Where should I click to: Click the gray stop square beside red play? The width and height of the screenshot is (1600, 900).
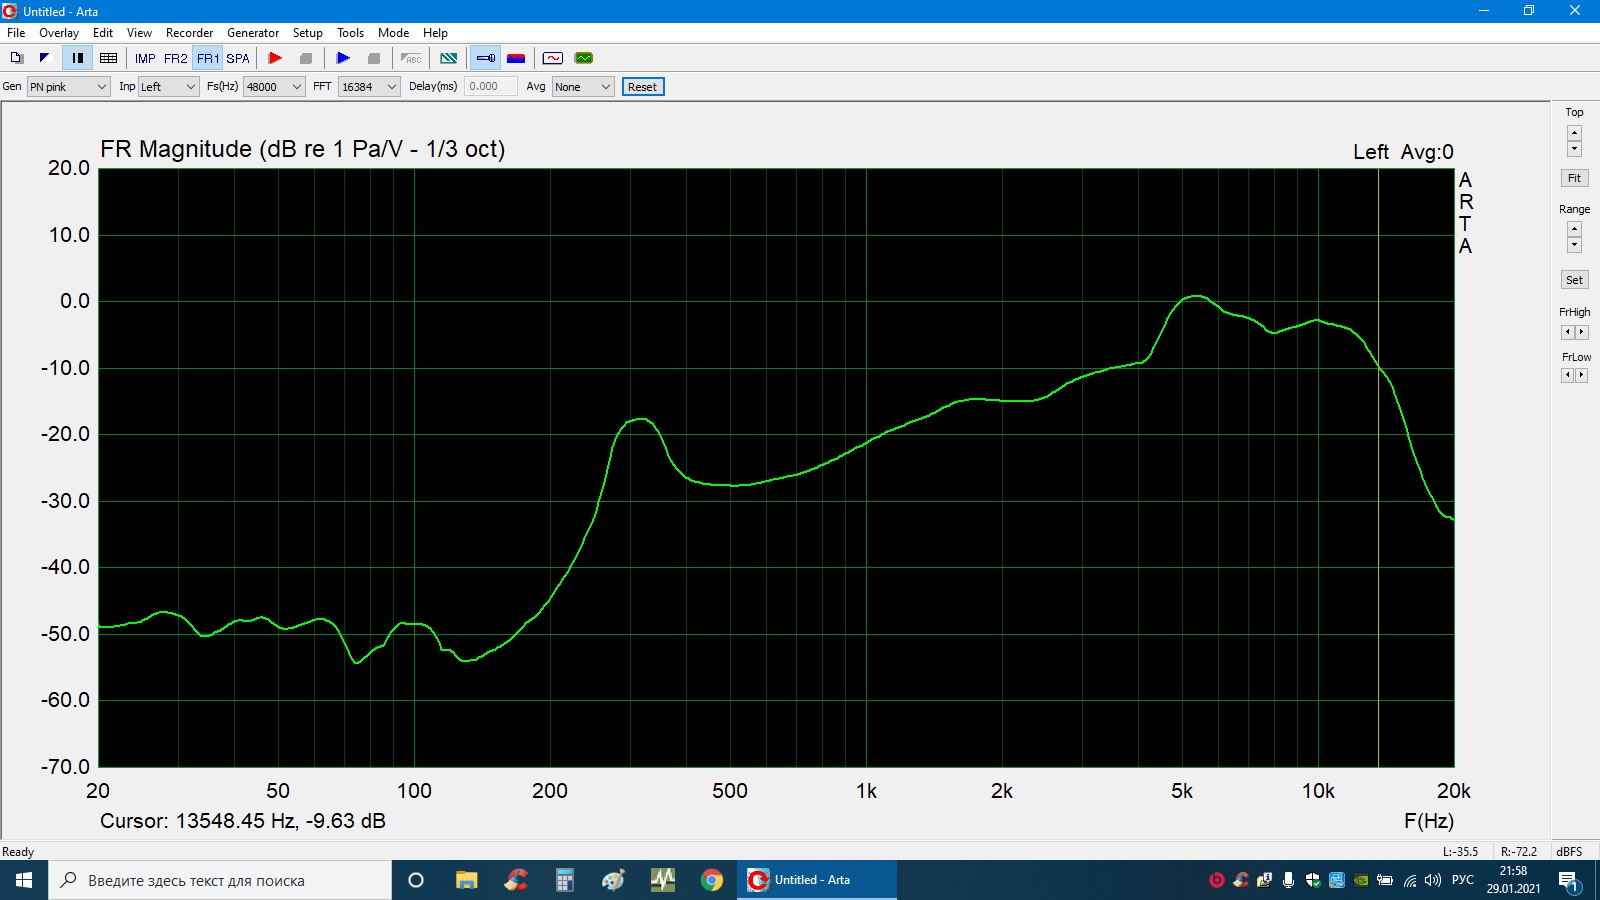306,58
